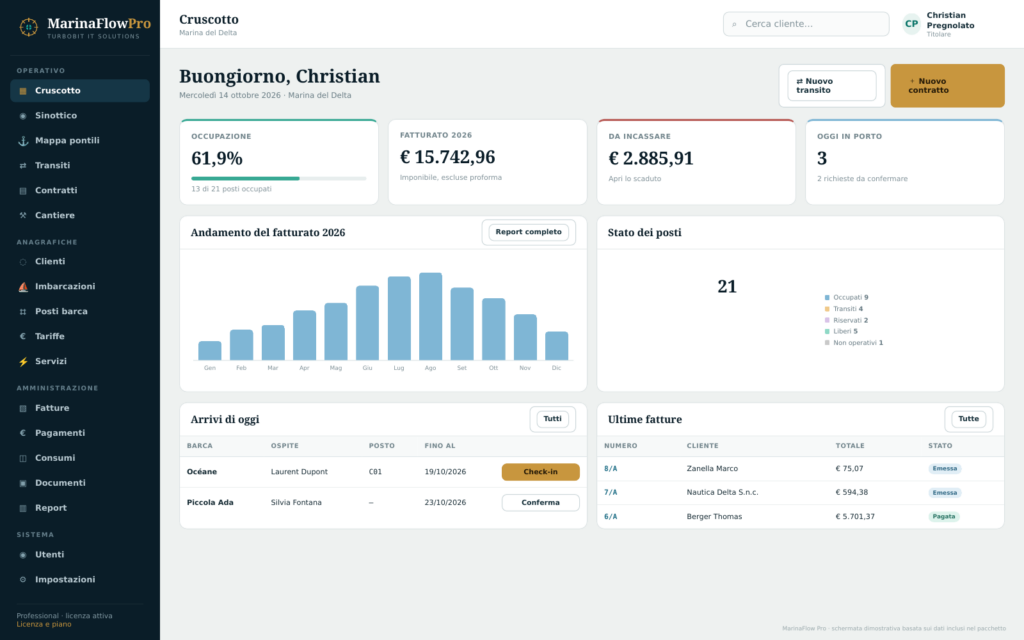Navigate to Impostazioni
1024x640 pixels.
[x=80, y=579]
